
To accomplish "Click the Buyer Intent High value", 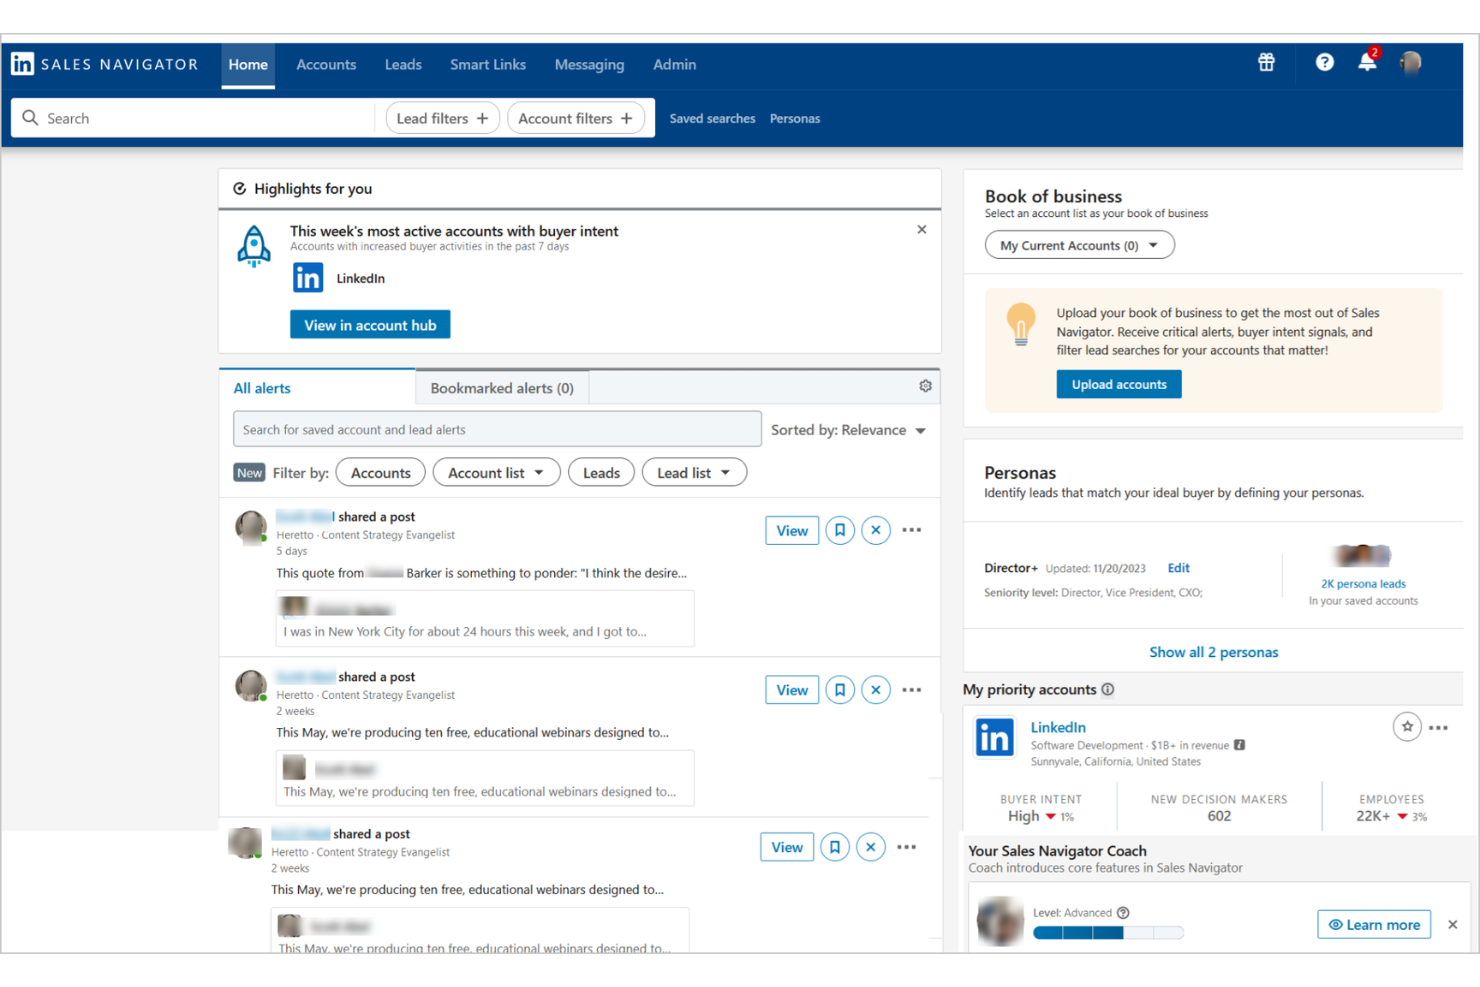I will (x=1023, y=816).
